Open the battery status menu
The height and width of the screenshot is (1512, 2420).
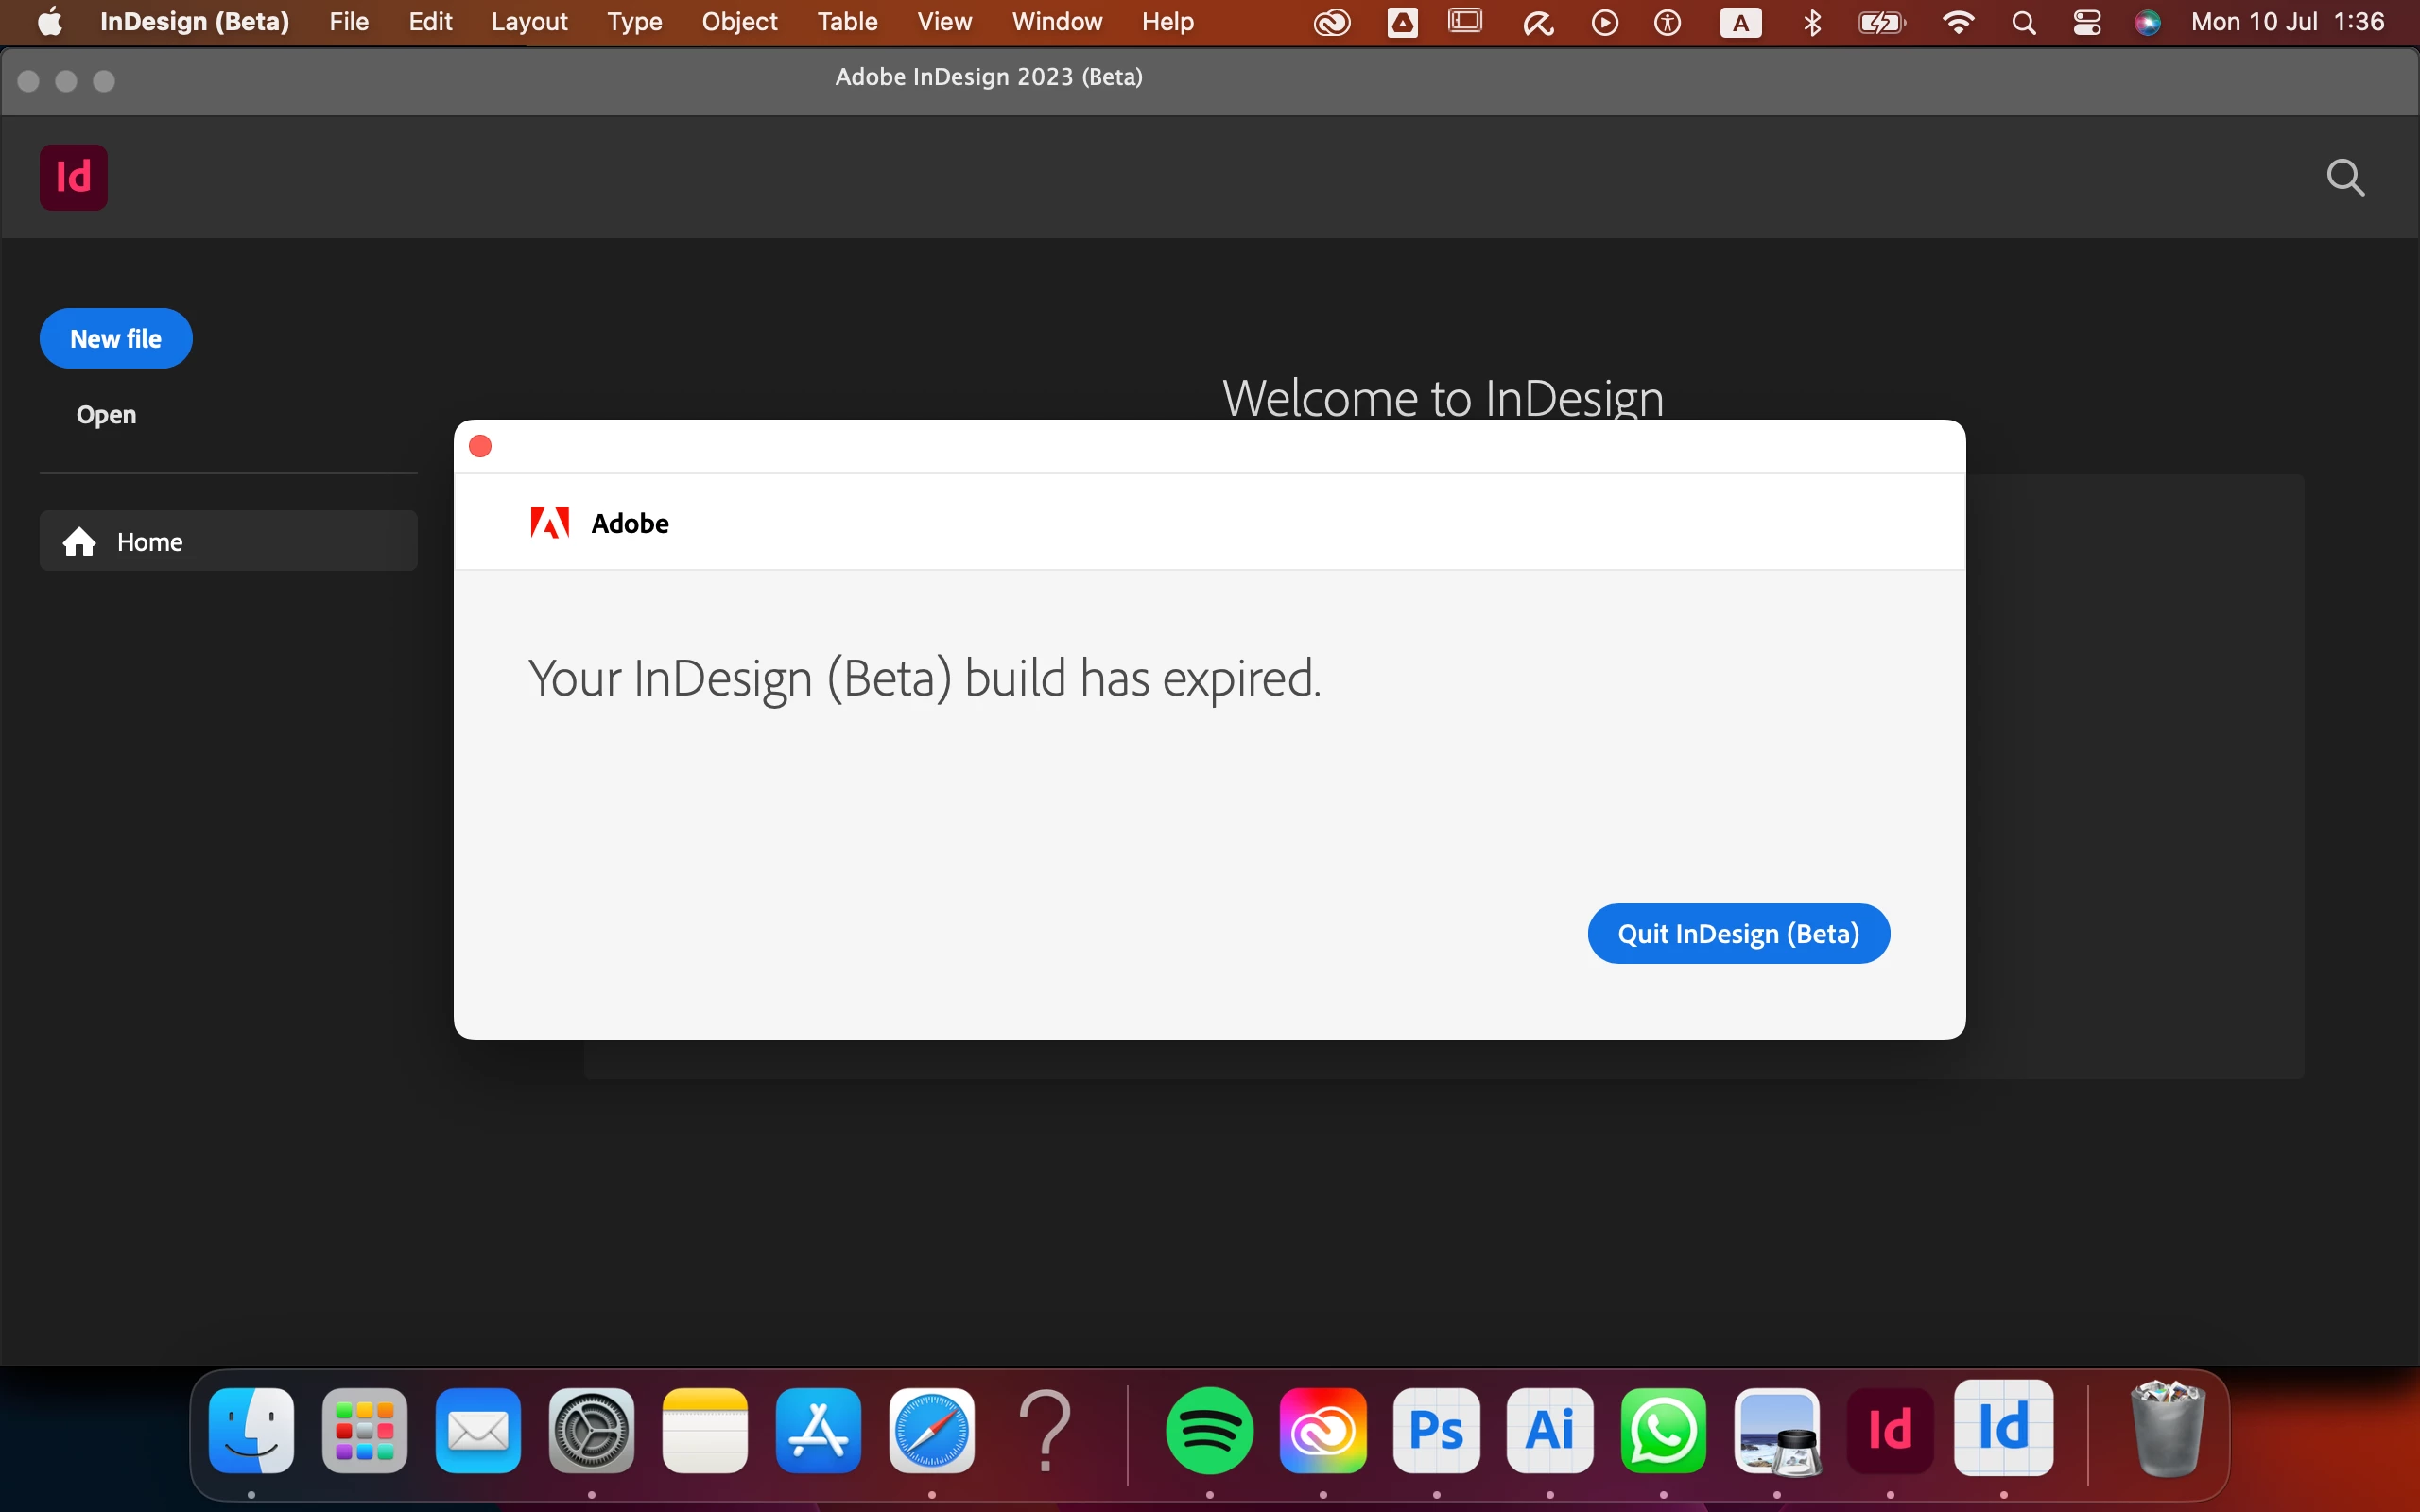[1881, 22]
